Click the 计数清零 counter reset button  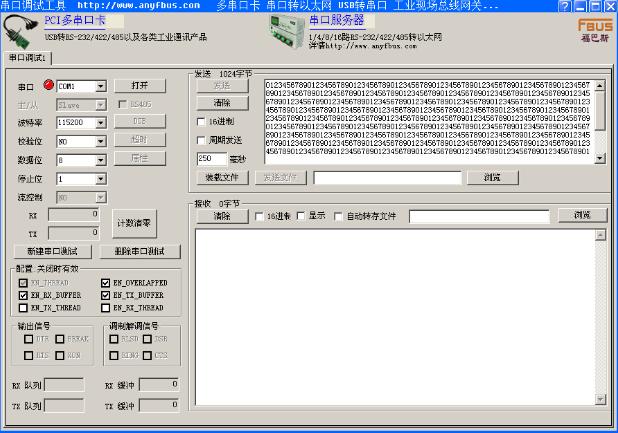[133, 222]
